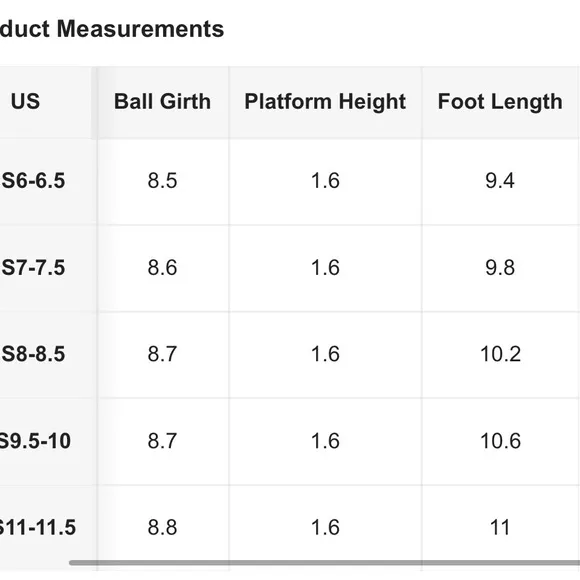Screen dimensions: 580x580
Task: Click Ball Girth value 8.8
Action: (162, 527)
